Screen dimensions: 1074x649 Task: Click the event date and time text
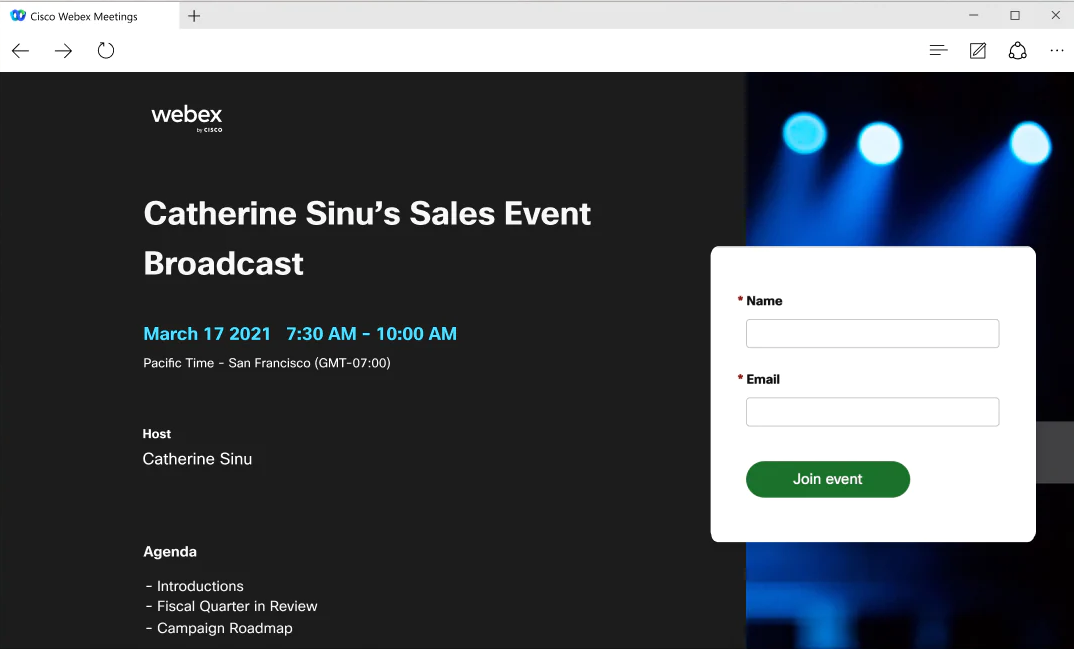(300, 334)
